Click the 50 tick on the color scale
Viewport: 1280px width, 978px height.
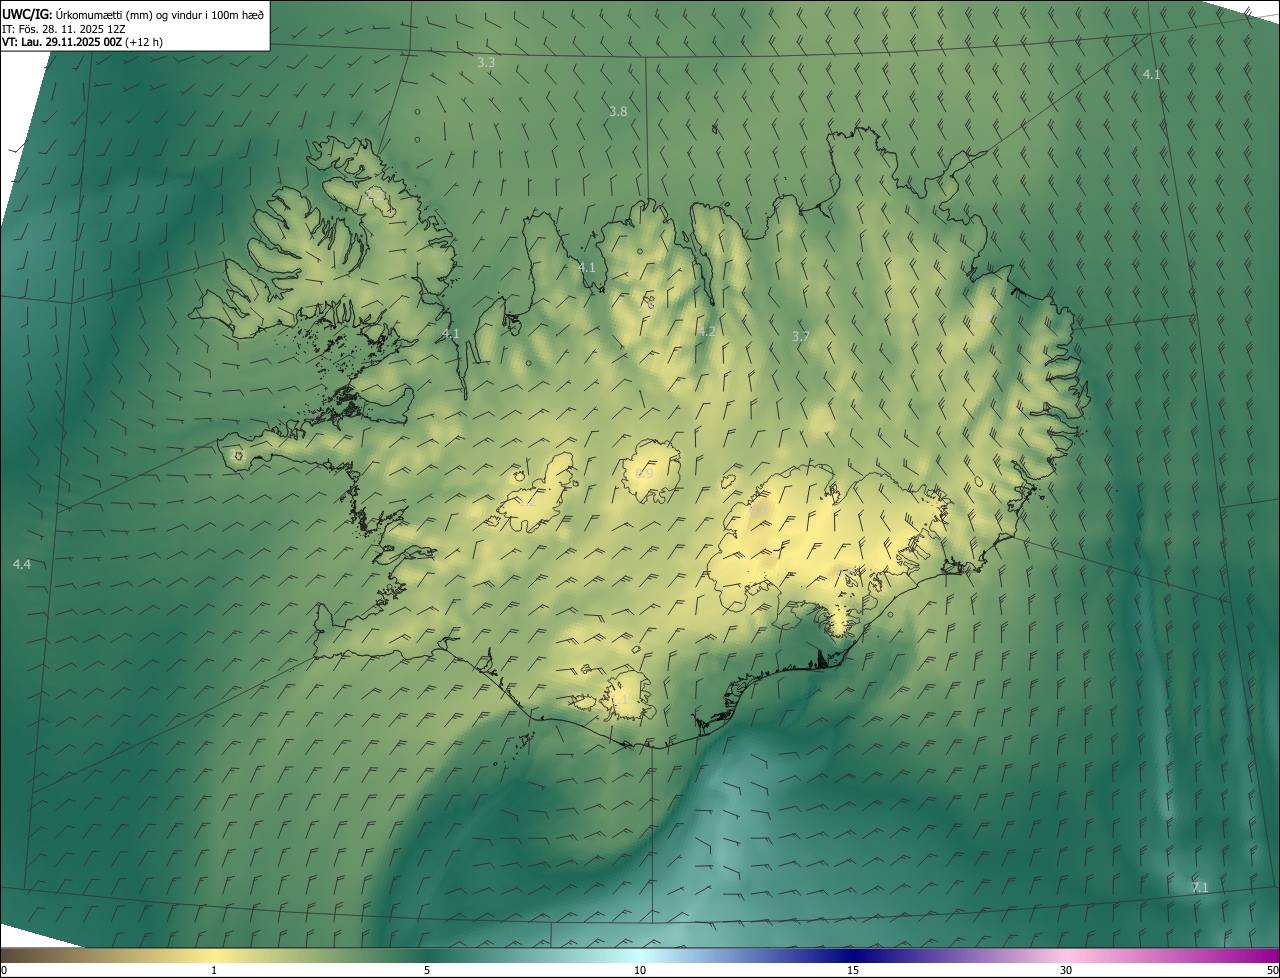point(1271,970)
